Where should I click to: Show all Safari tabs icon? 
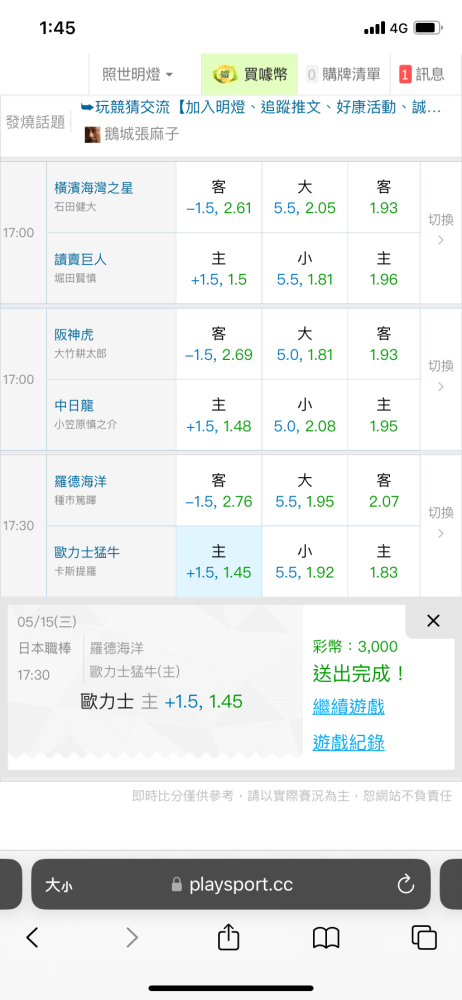424,937
